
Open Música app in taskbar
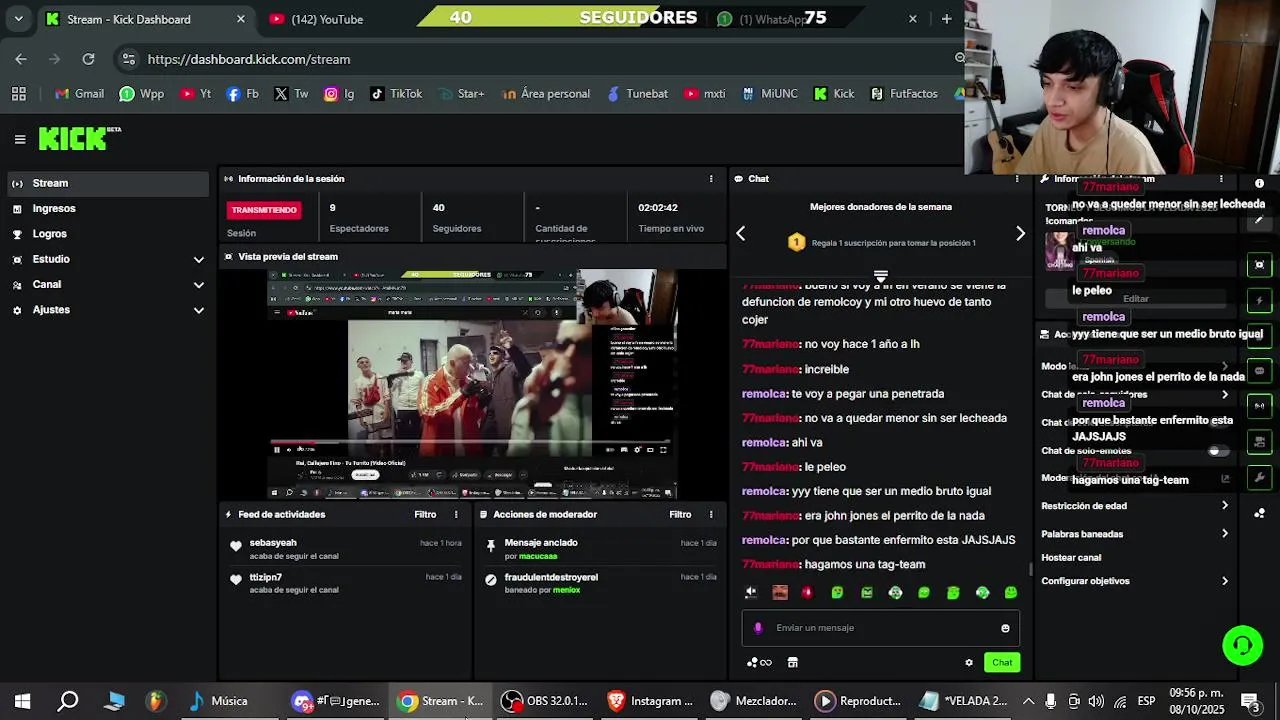[x=219, y=701]
